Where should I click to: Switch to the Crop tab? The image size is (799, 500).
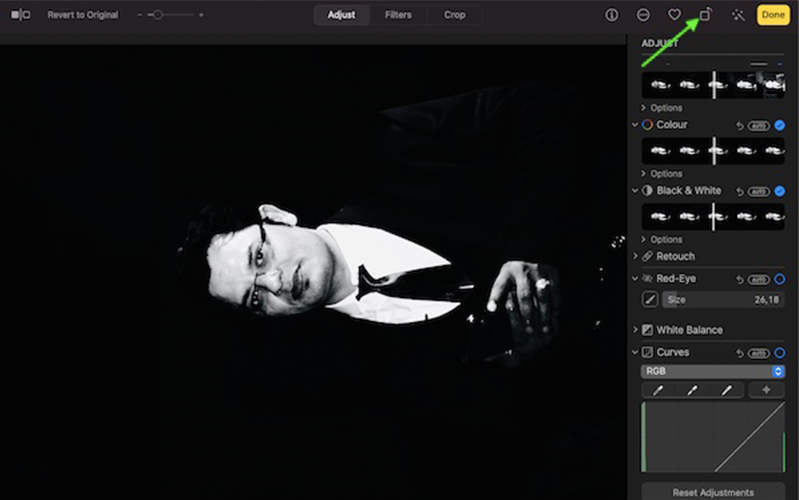point(454,15)
